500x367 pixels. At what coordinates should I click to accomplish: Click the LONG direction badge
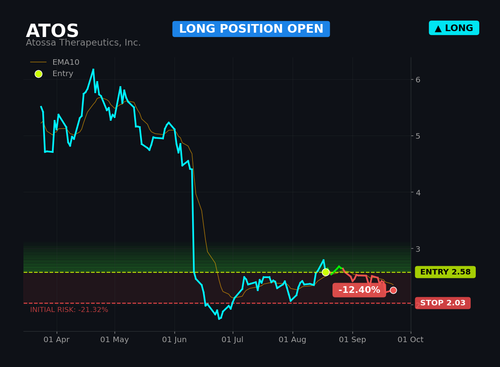click(454, 28)
